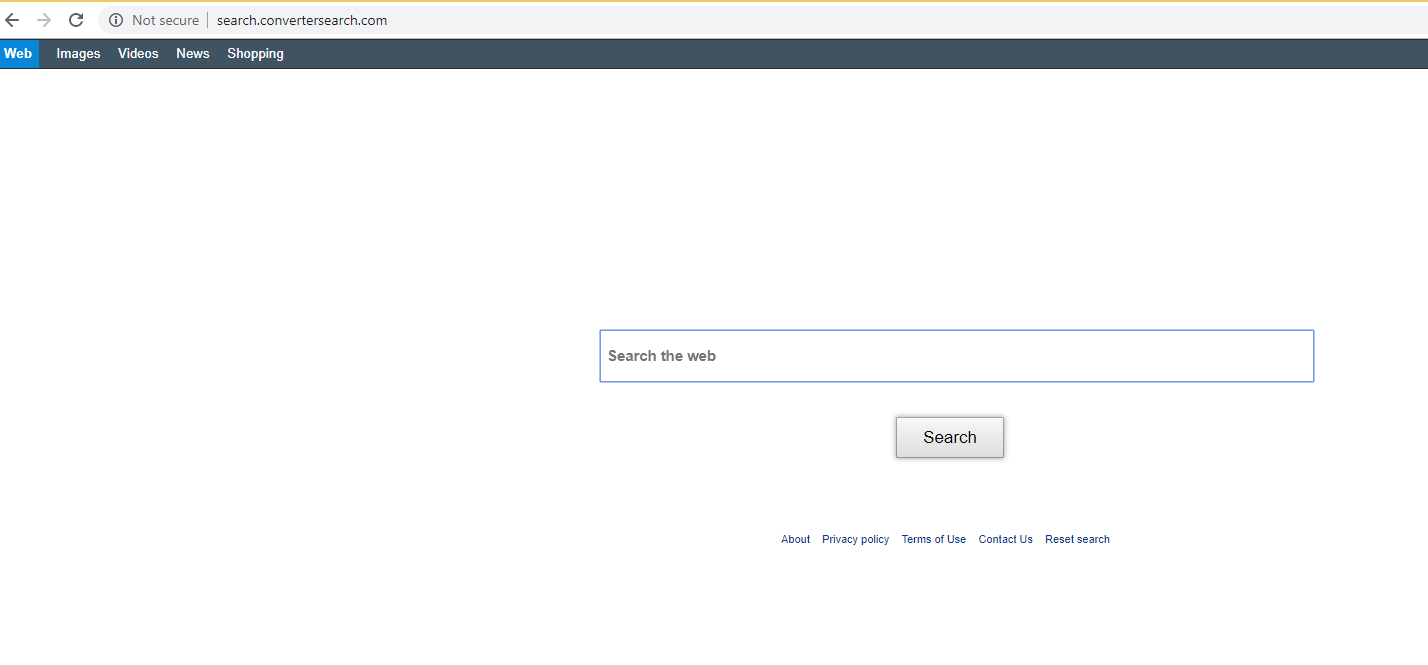Open the Images search tab
The height and width of the screenshot is (665, 1428).
point(78,54)
